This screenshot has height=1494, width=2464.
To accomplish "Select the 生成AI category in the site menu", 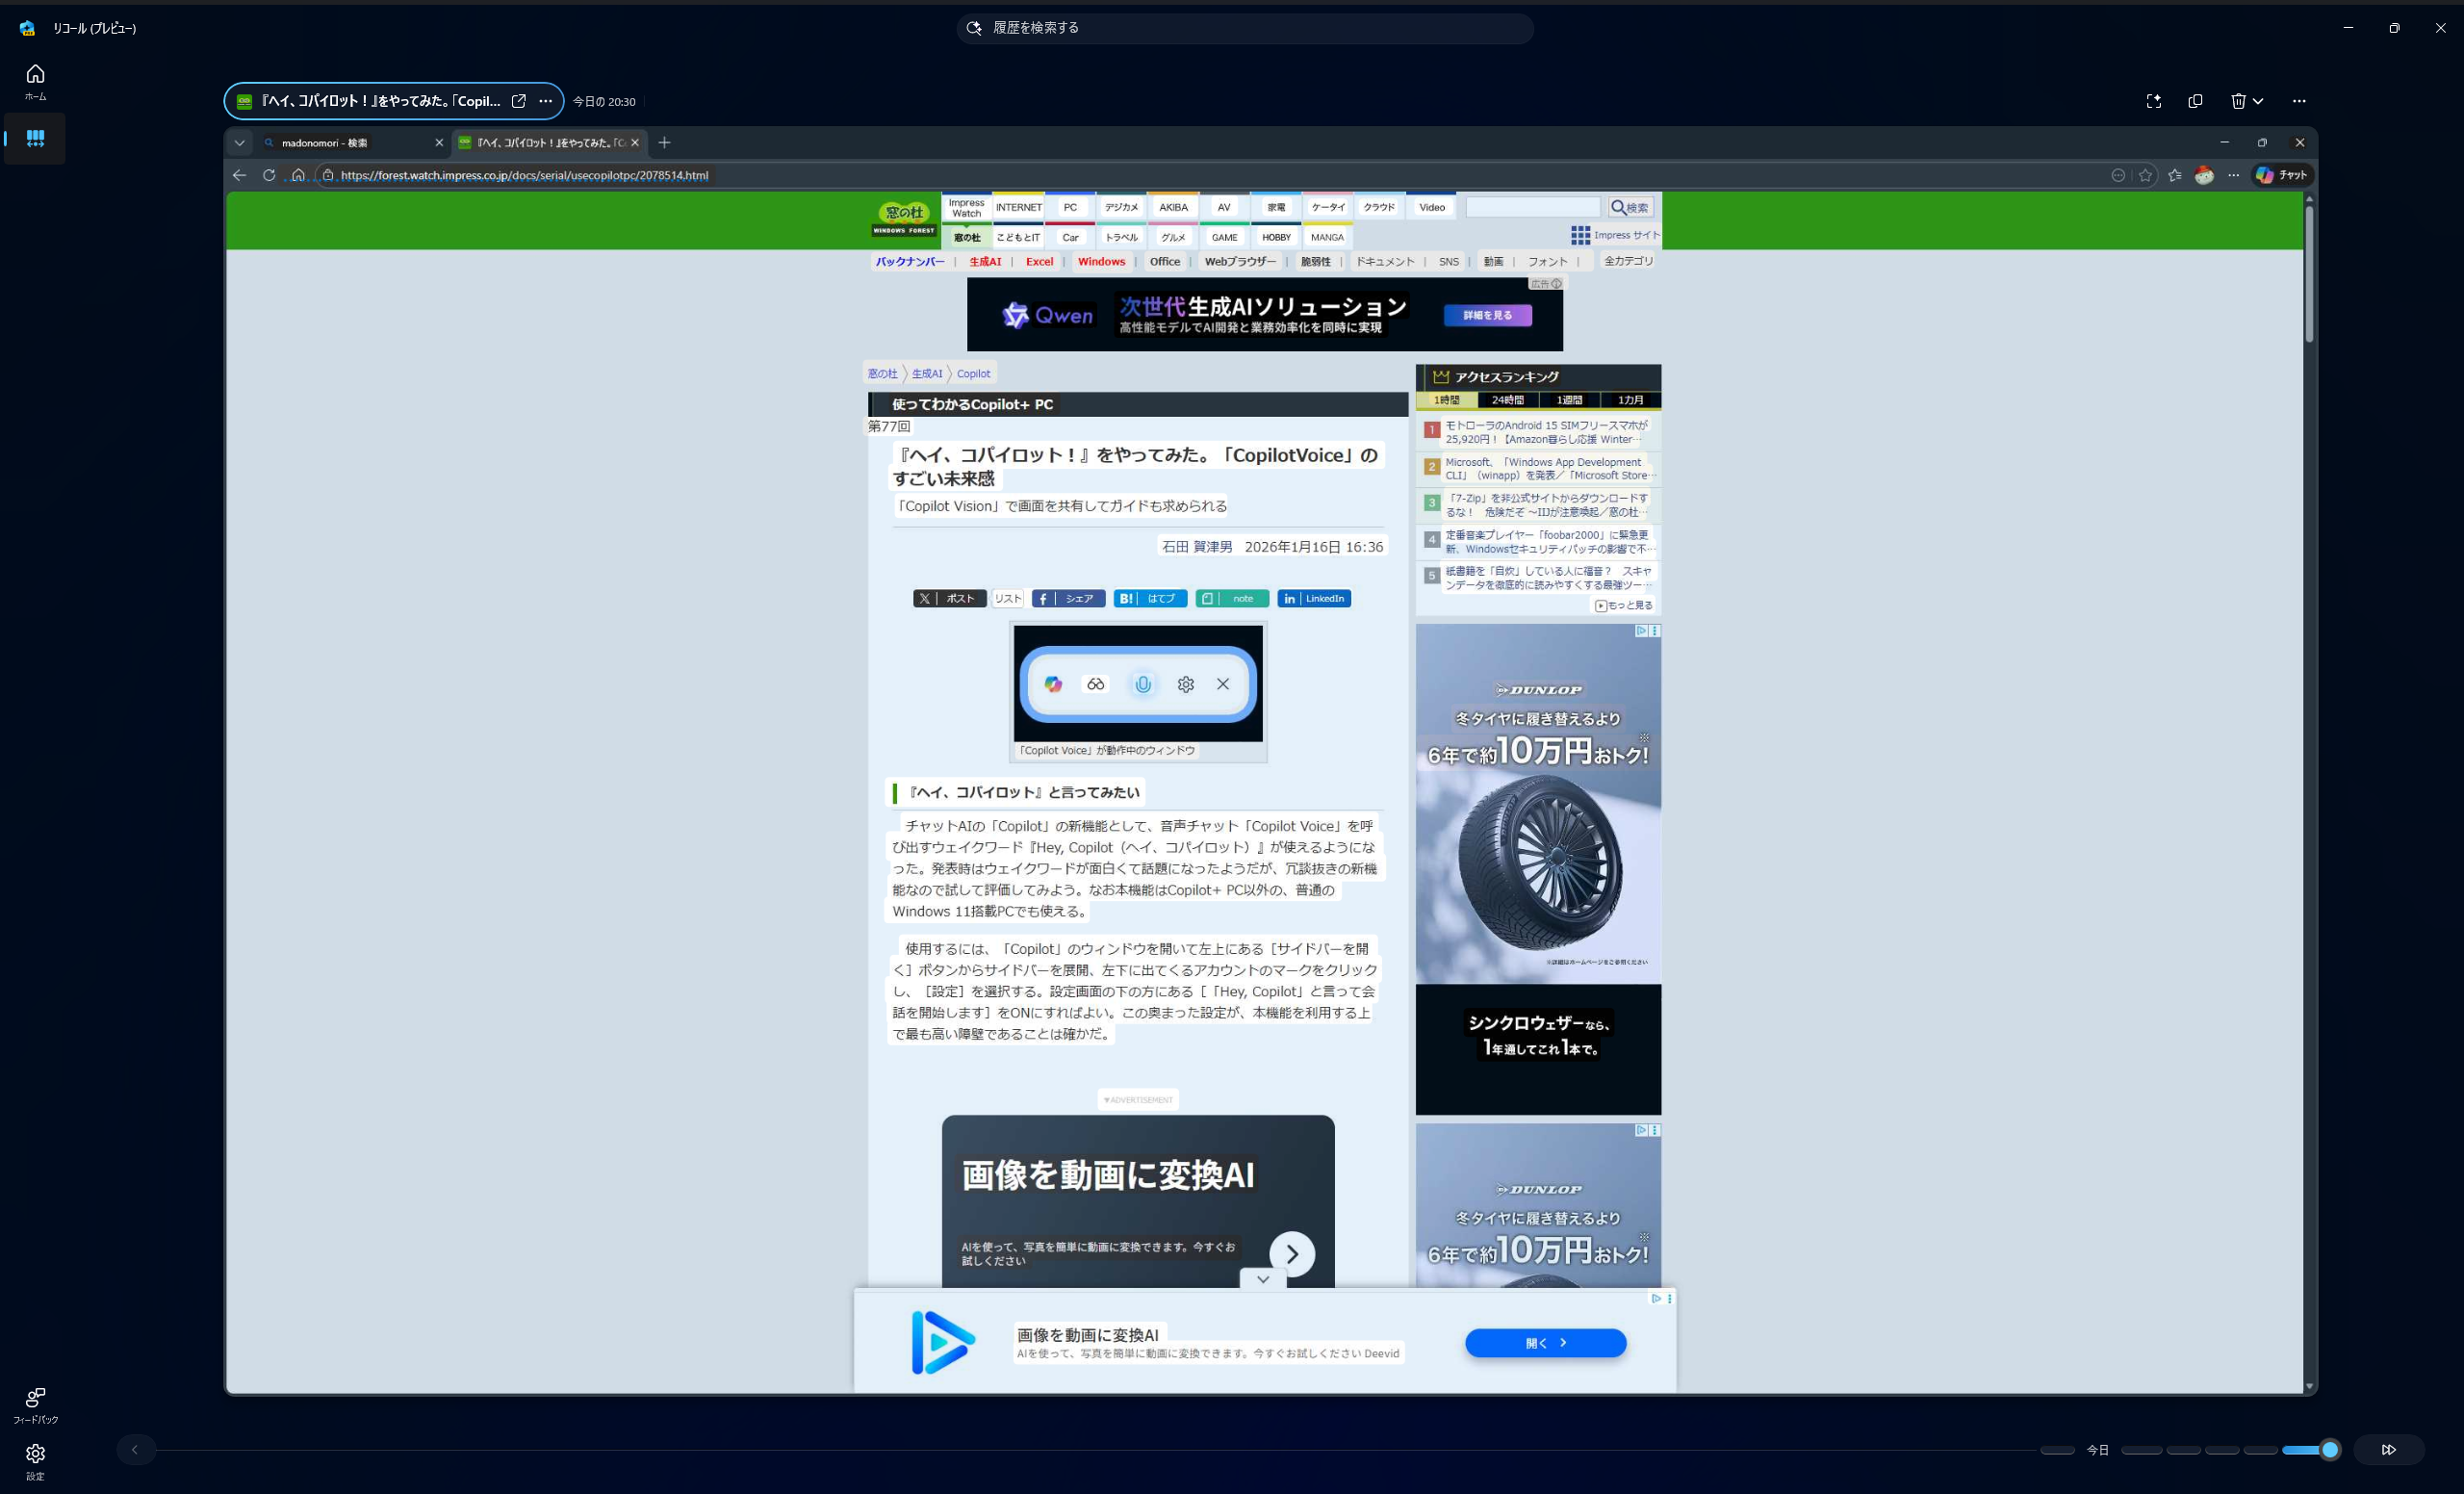I will click(x=984, y=261).
